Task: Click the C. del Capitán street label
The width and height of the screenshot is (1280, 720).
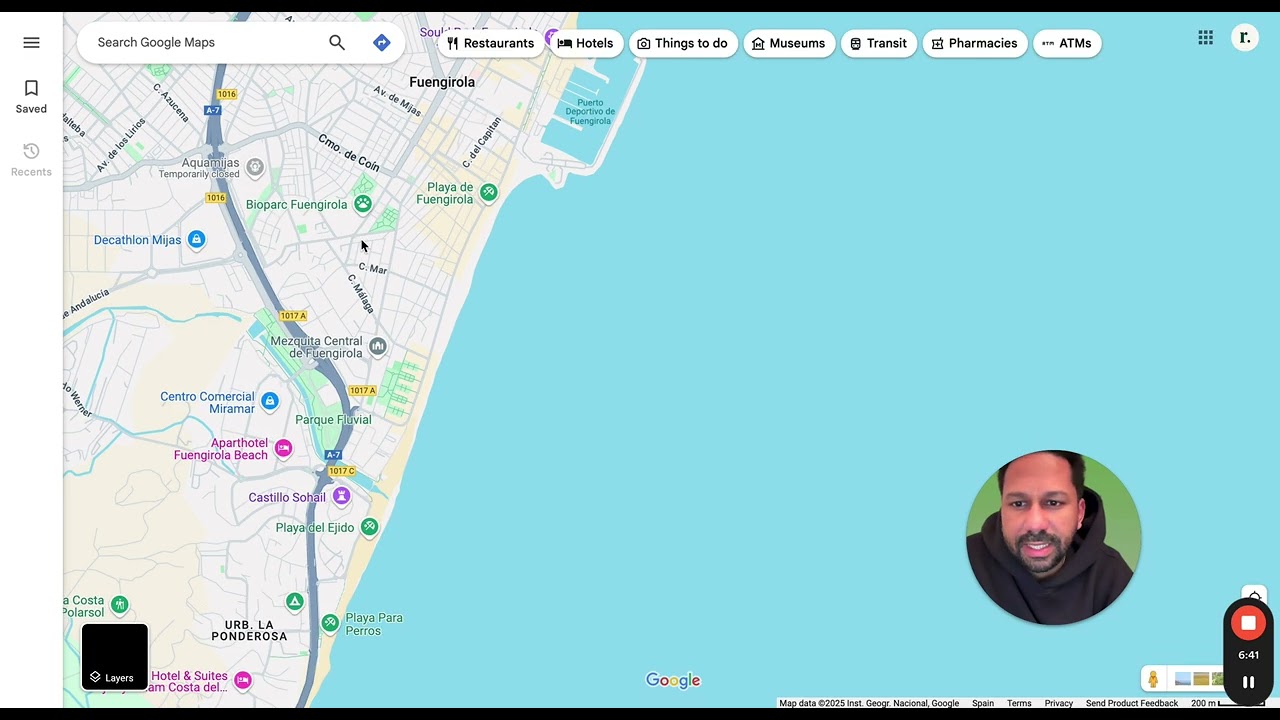Action: coord(481,142)
